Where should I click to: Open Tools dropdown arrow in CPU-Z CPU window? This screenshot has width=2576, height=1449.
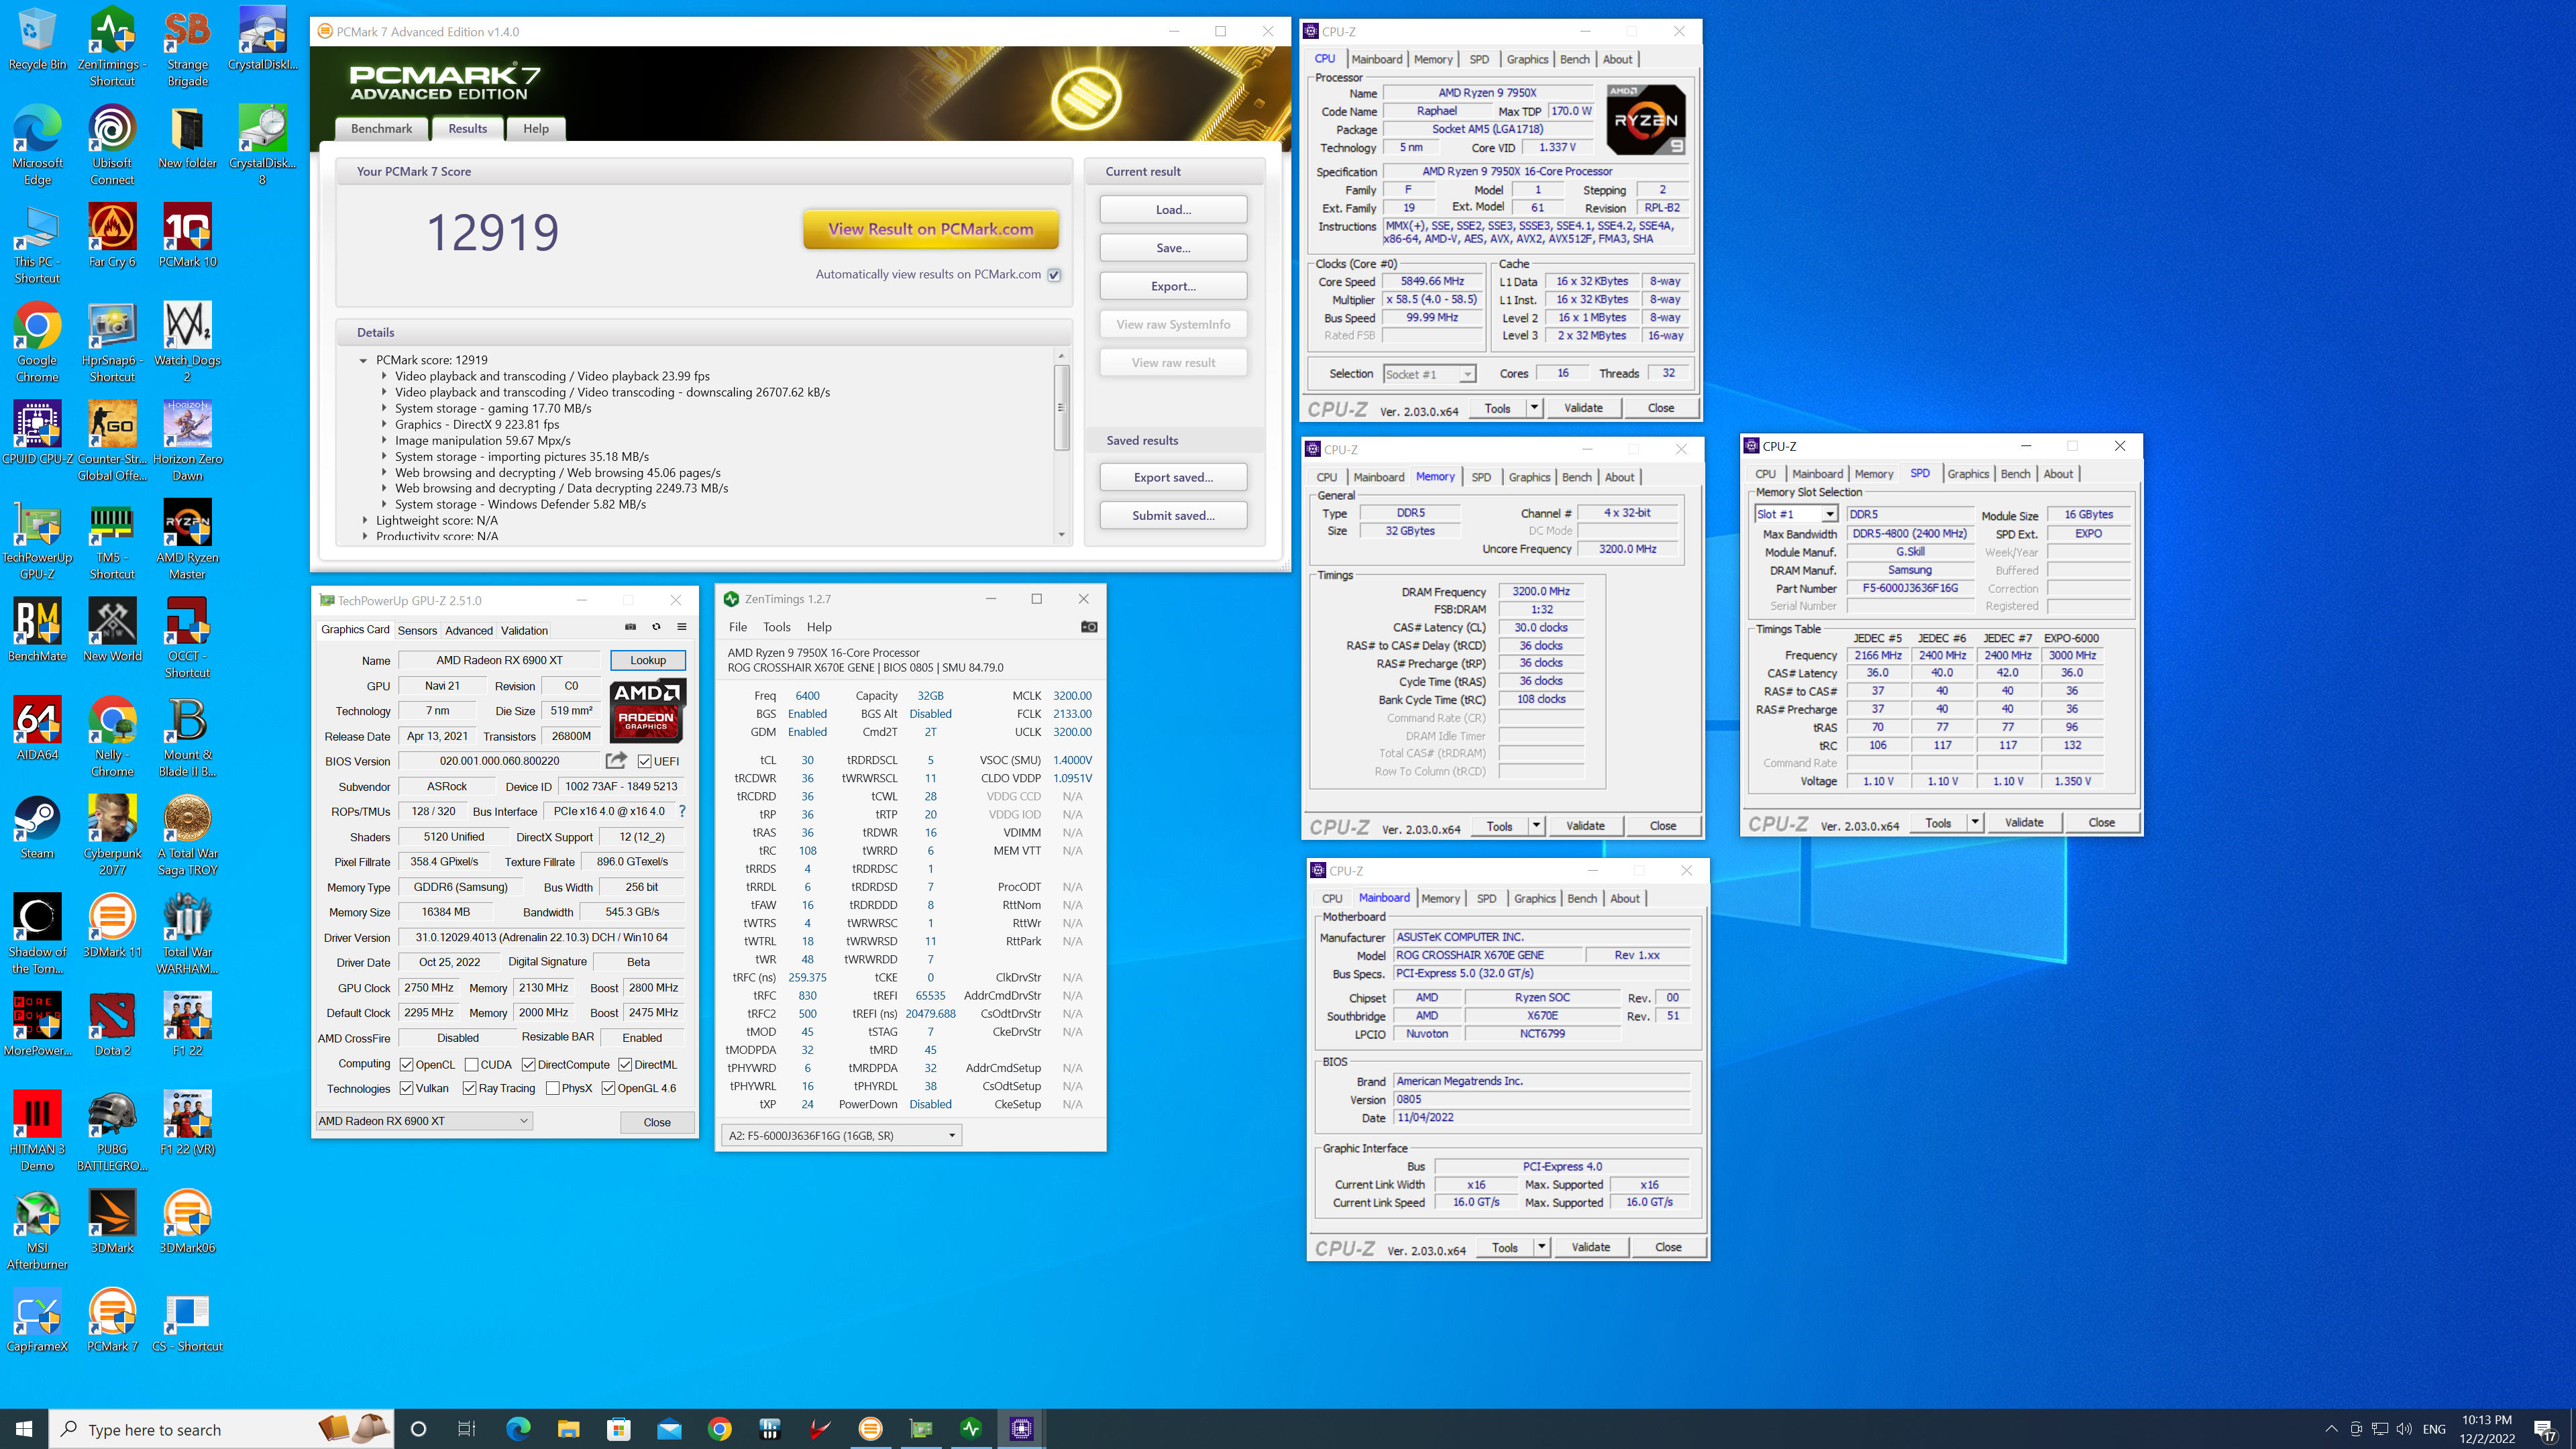pos(1533,407)
